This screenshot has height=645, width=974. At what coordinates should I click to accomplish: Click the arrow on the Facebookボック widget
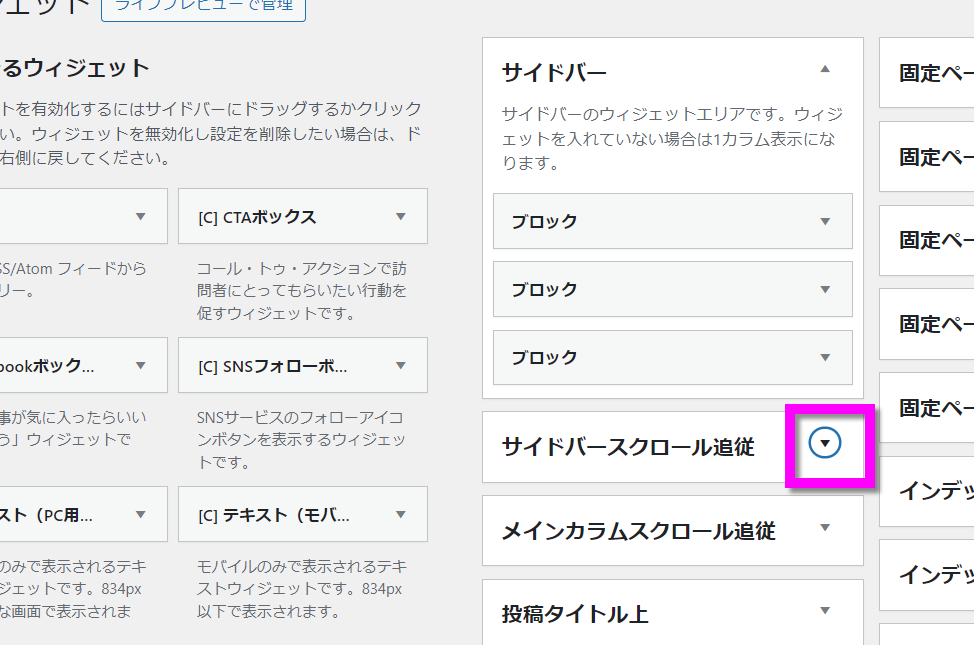tap(141, 366)
